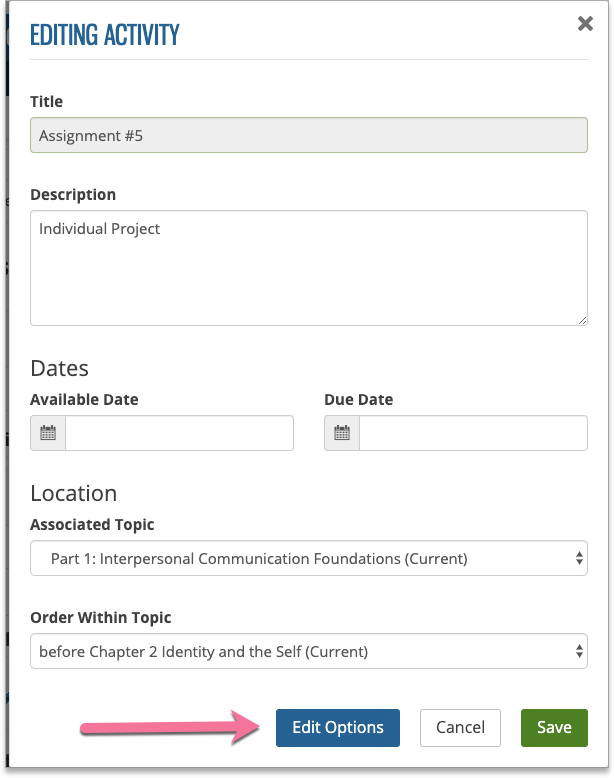Open the Available Date calendar picker icon
The height and width of the screenshot is (778, 614).
[x=48, y=433]
